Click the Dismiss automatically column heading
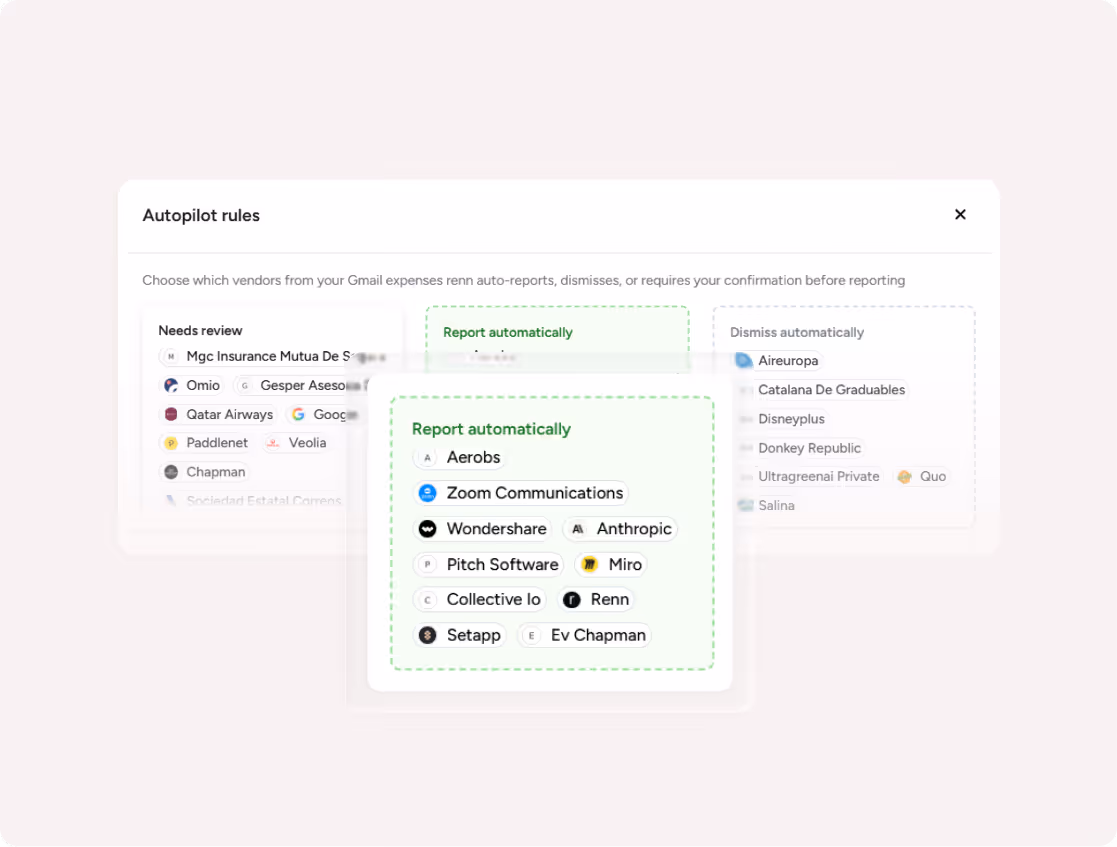 [x=796, y=333]
